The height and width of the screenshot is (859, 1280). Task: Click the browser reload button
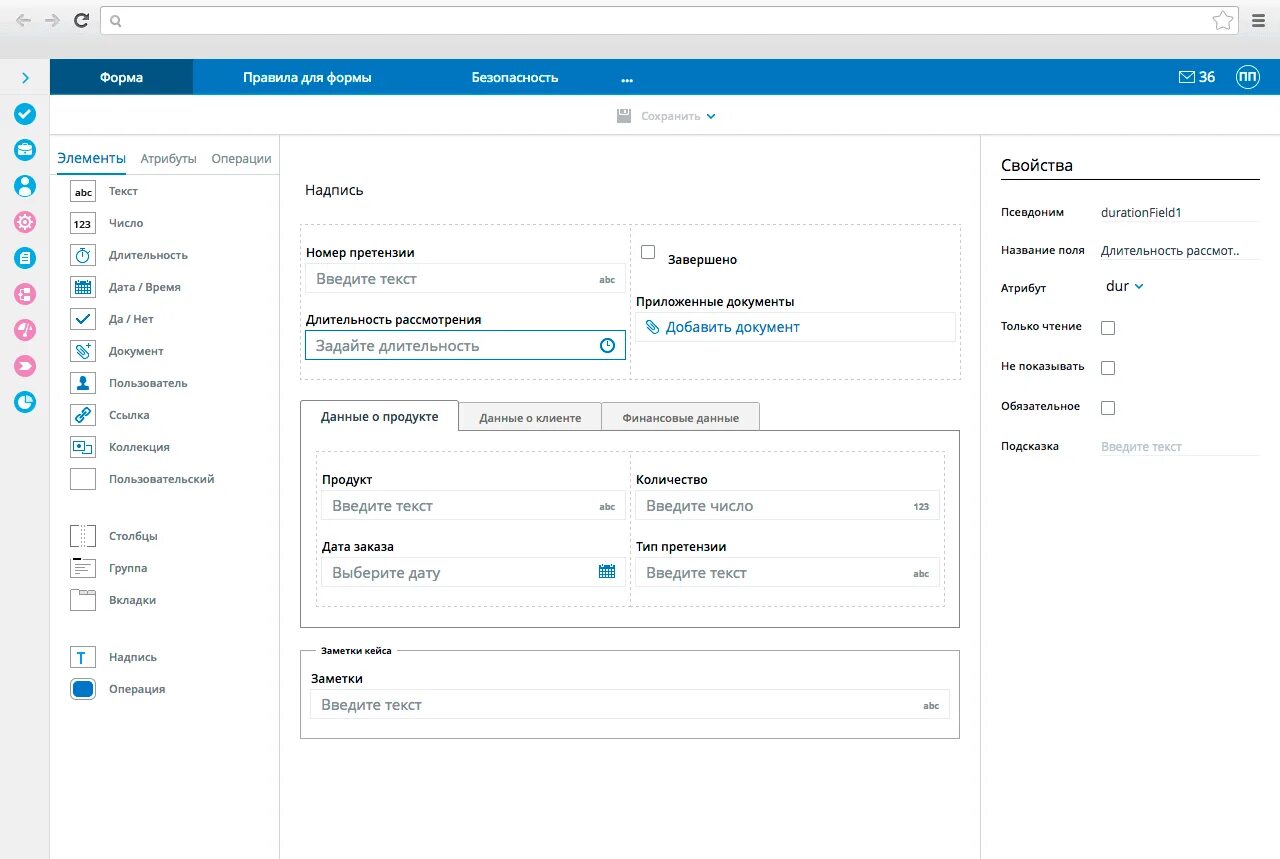pos(82,20)
